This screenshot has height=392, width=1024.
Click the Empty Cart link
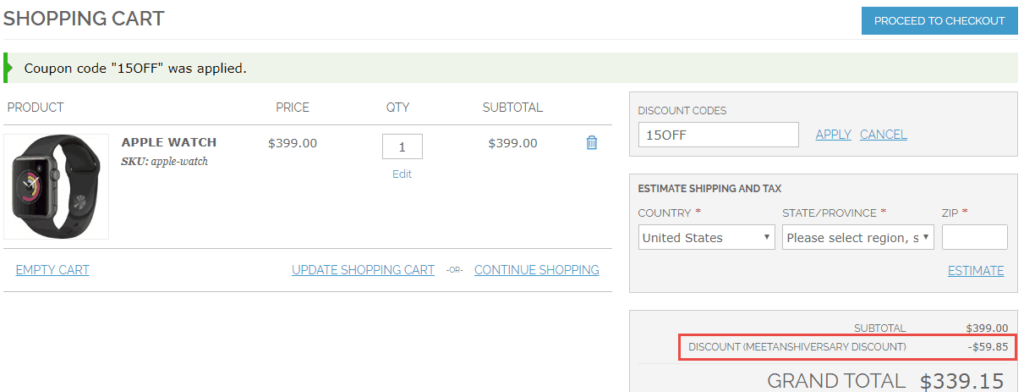52,270
